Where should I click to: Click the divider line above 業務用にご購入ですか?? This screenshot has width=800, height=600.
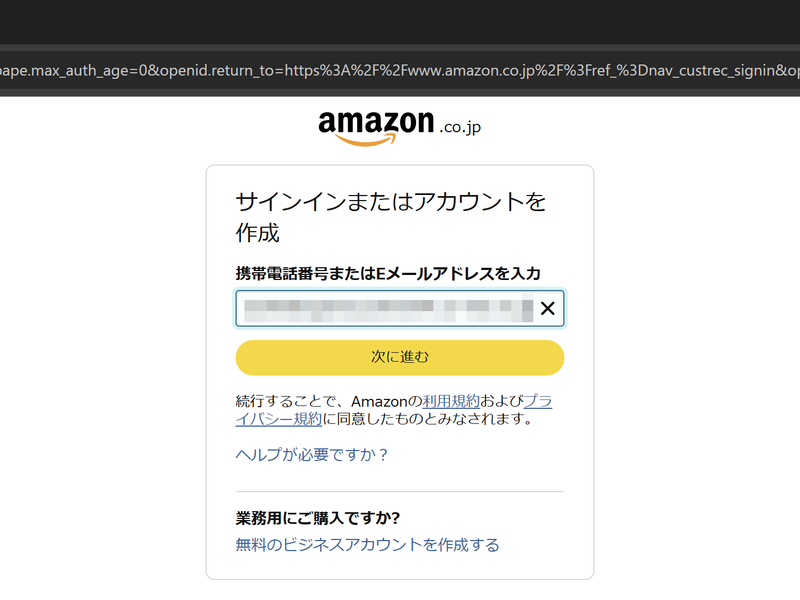click(400, 490)
